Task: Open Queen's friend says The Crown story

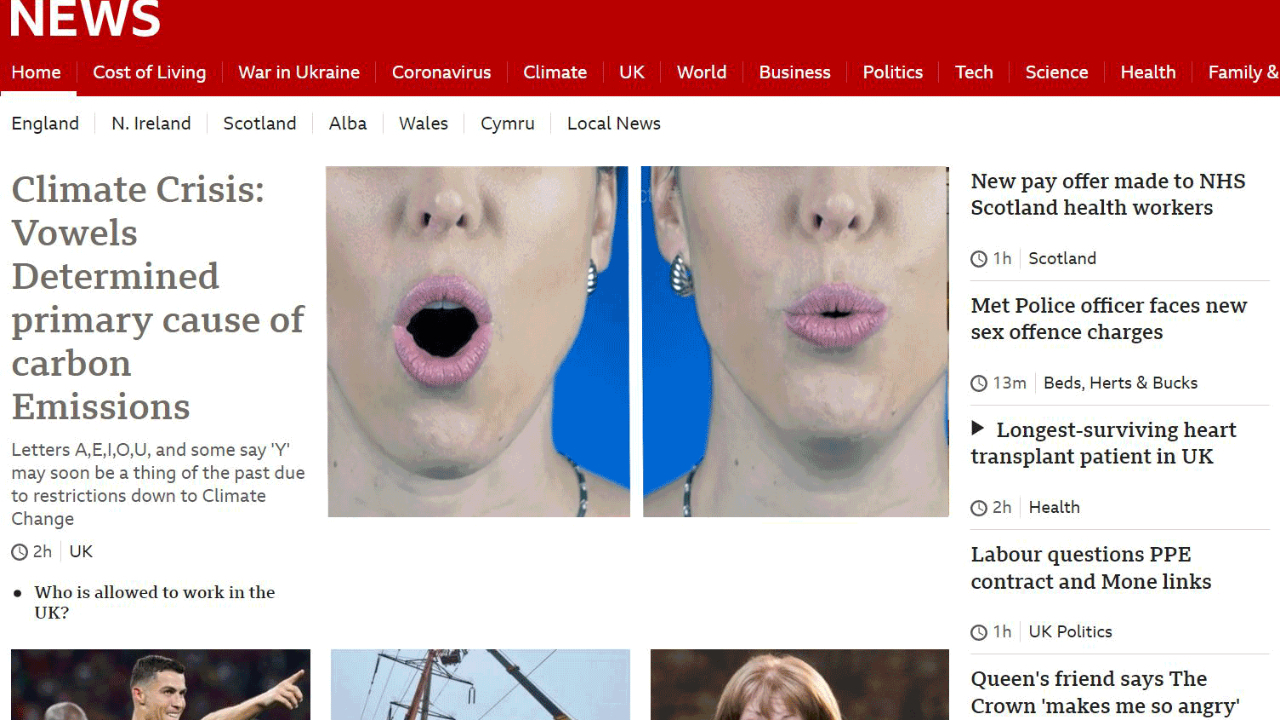Action: [x=1105, y=692]
